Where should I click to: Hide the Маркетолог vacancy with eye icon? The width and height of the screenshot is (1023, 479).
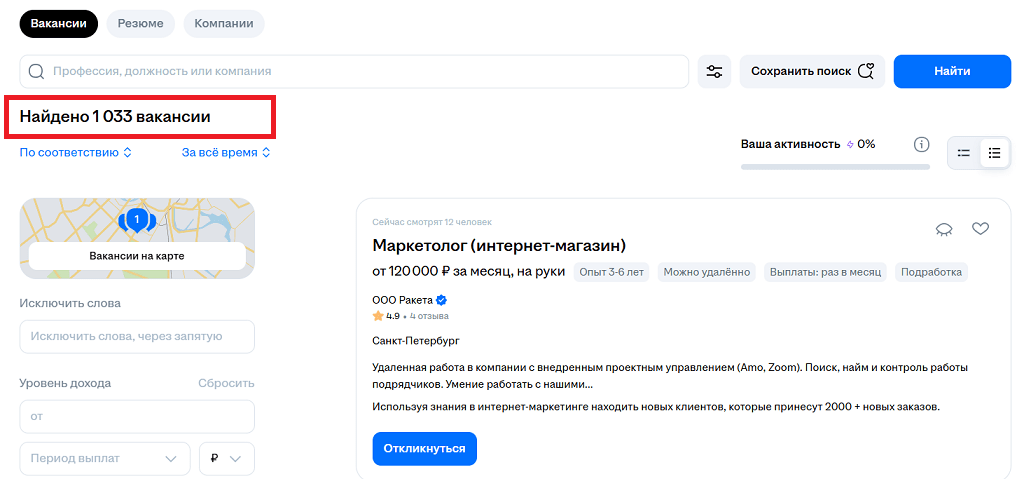[943, 229]
